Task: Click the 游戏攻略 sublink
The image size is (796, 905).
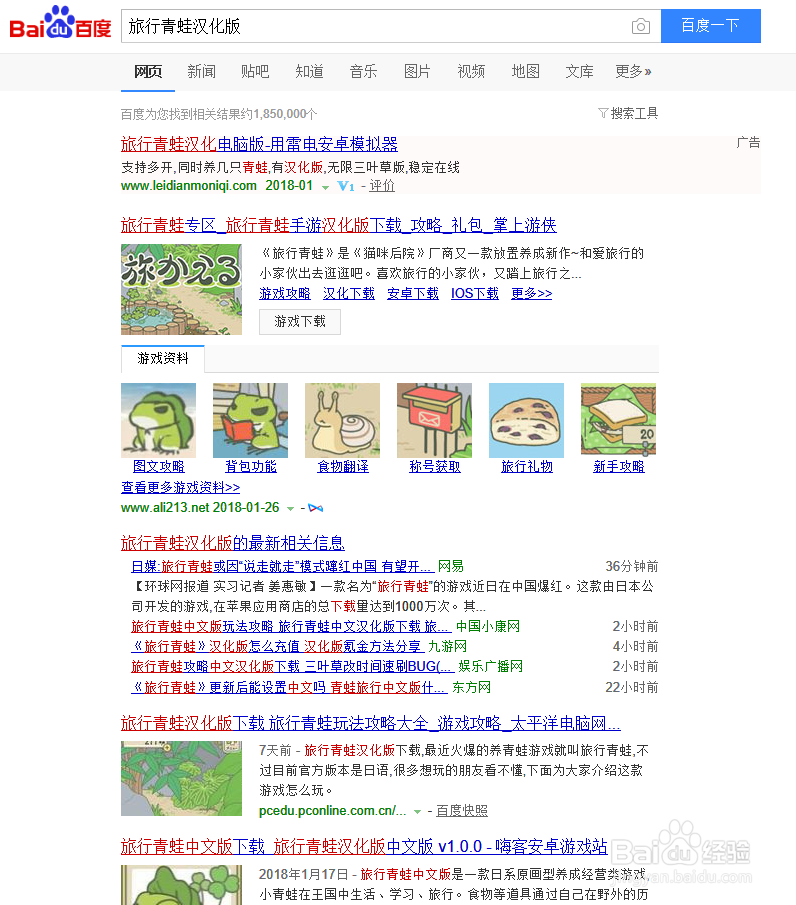Action: tap(285, 293)
